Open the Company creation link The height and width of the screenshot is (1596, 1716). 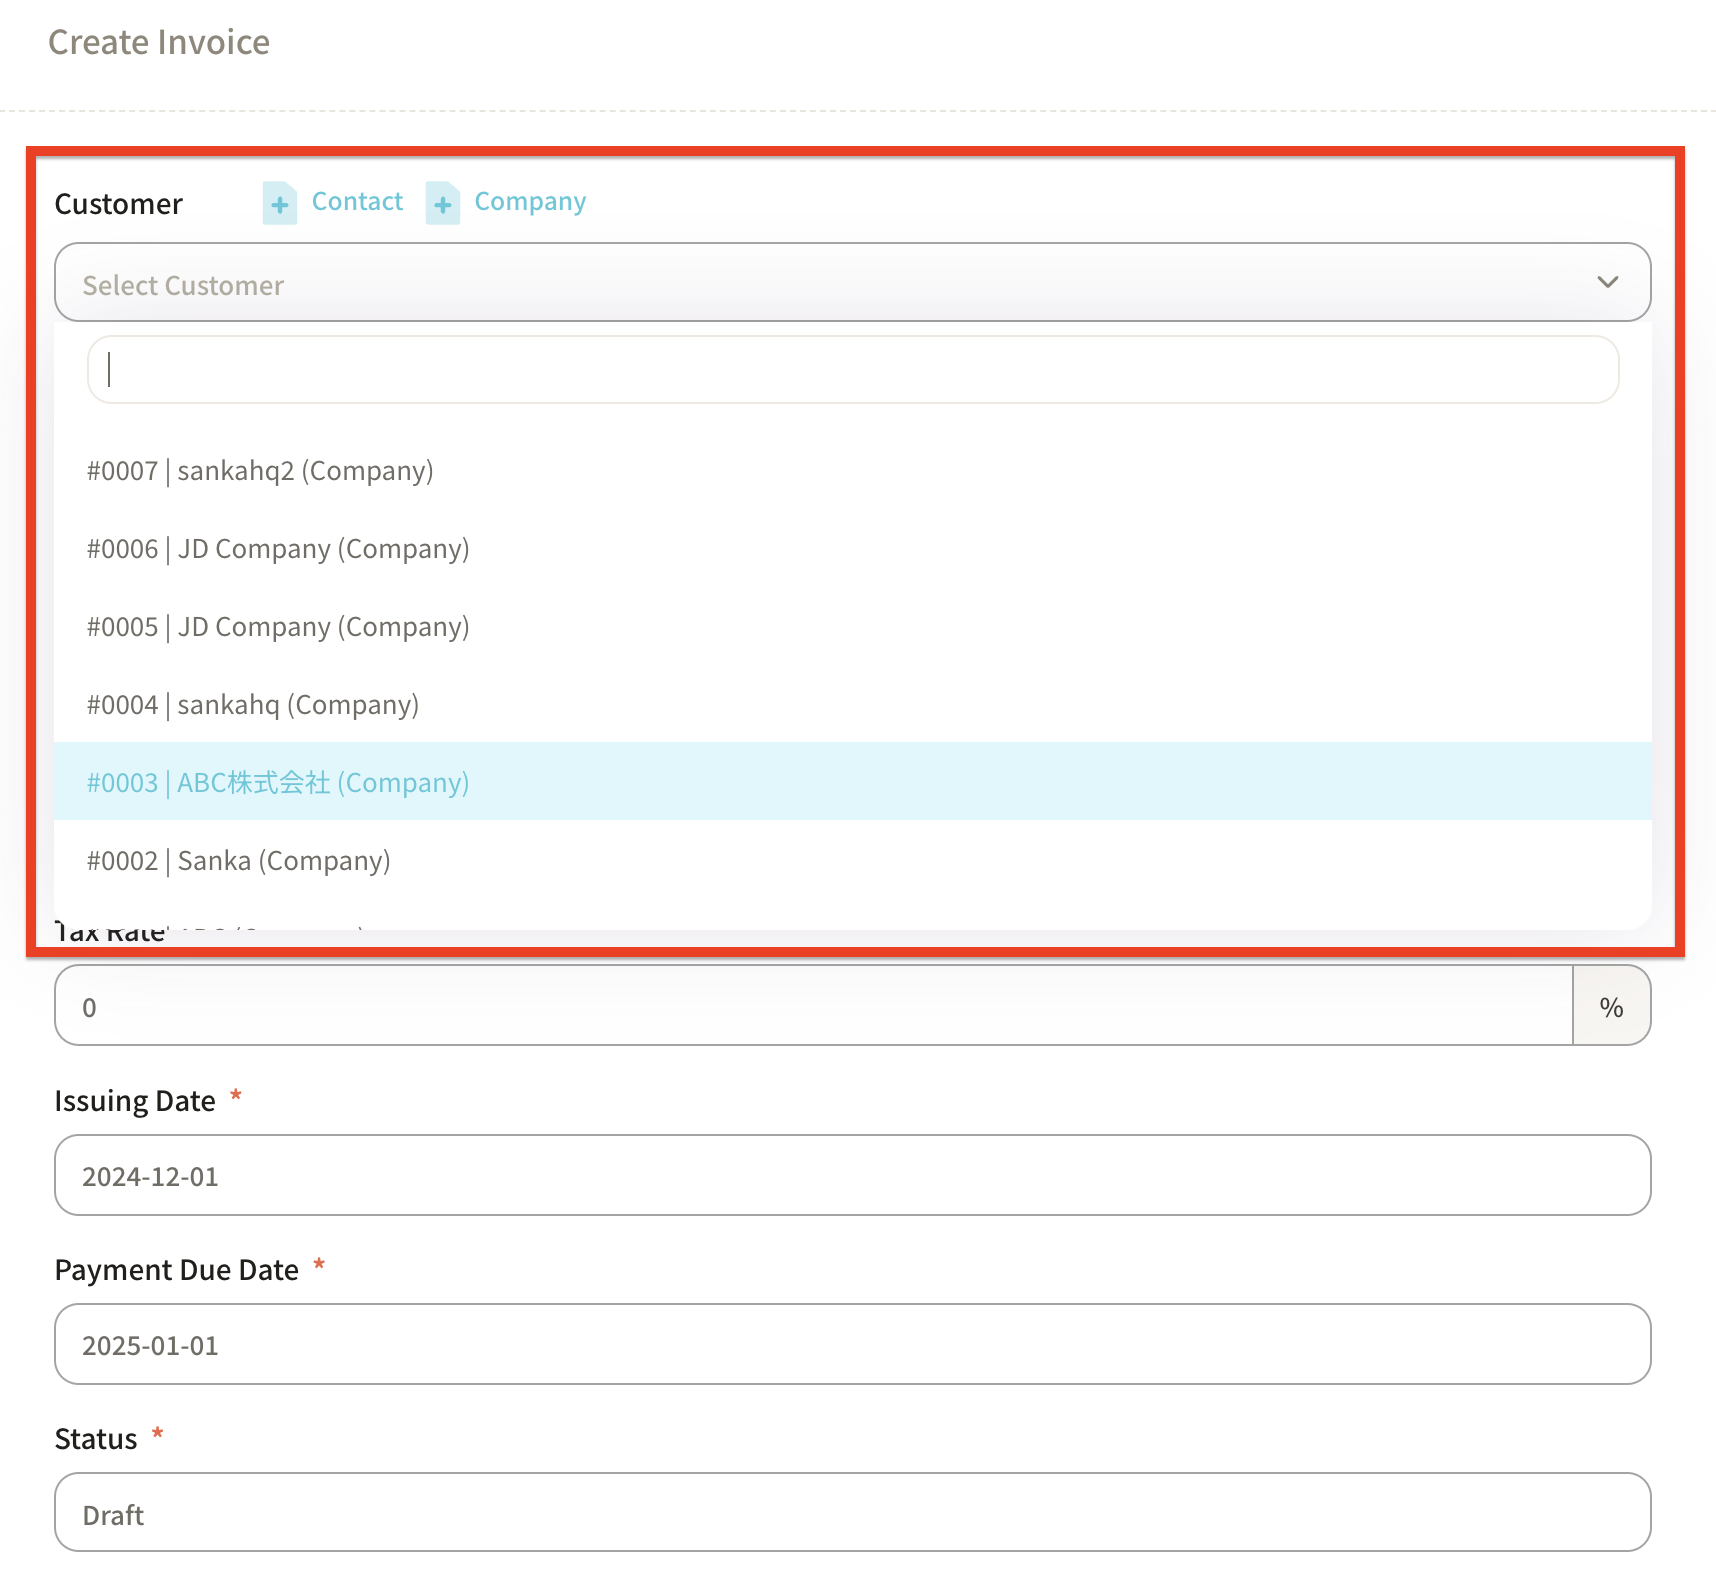pyautogui.click(x=529, y=202)
